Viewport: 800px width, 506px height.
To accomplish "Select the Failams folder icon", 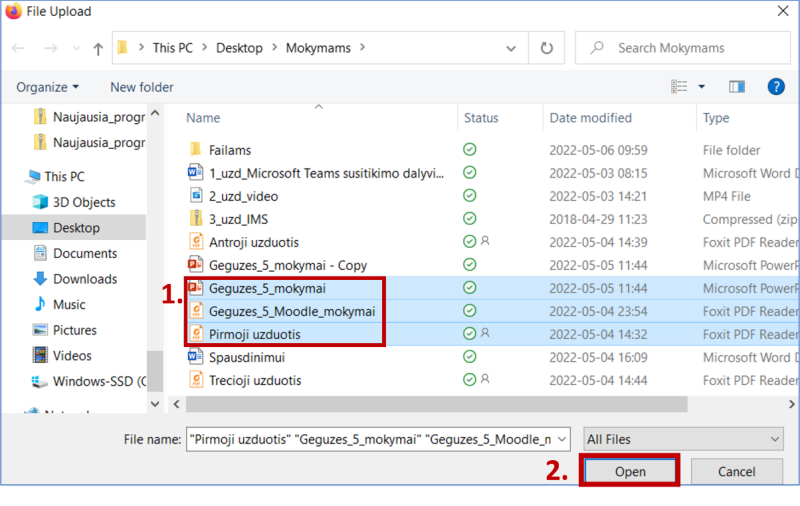I will coord(195,150).
